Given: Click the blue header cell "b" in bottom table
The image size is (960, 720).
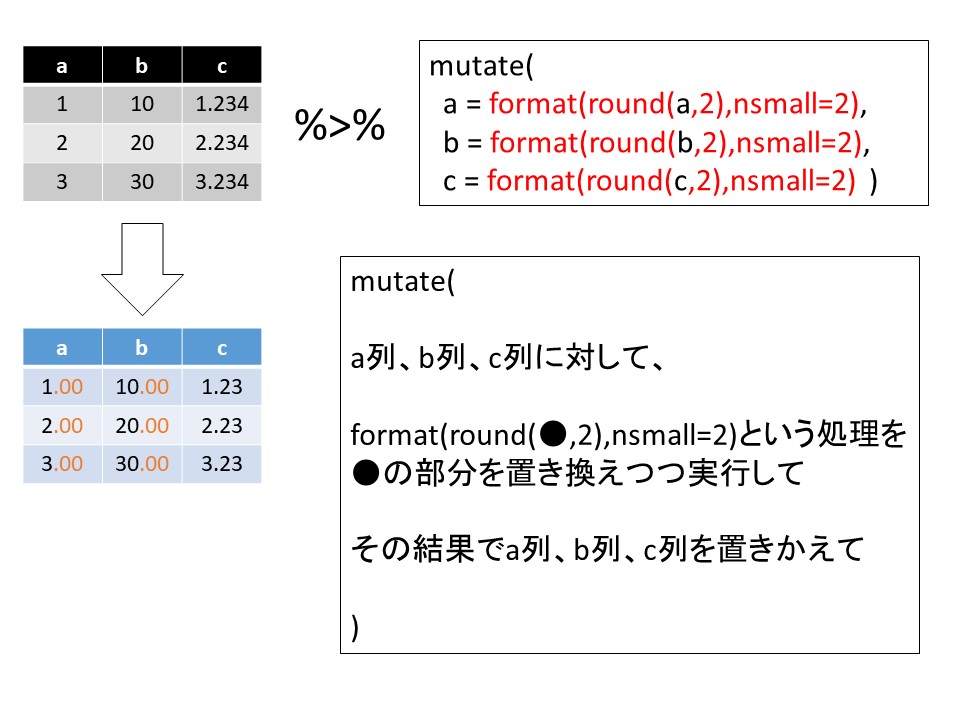Looking at the screenshot, I should click(x=142, y=348).
